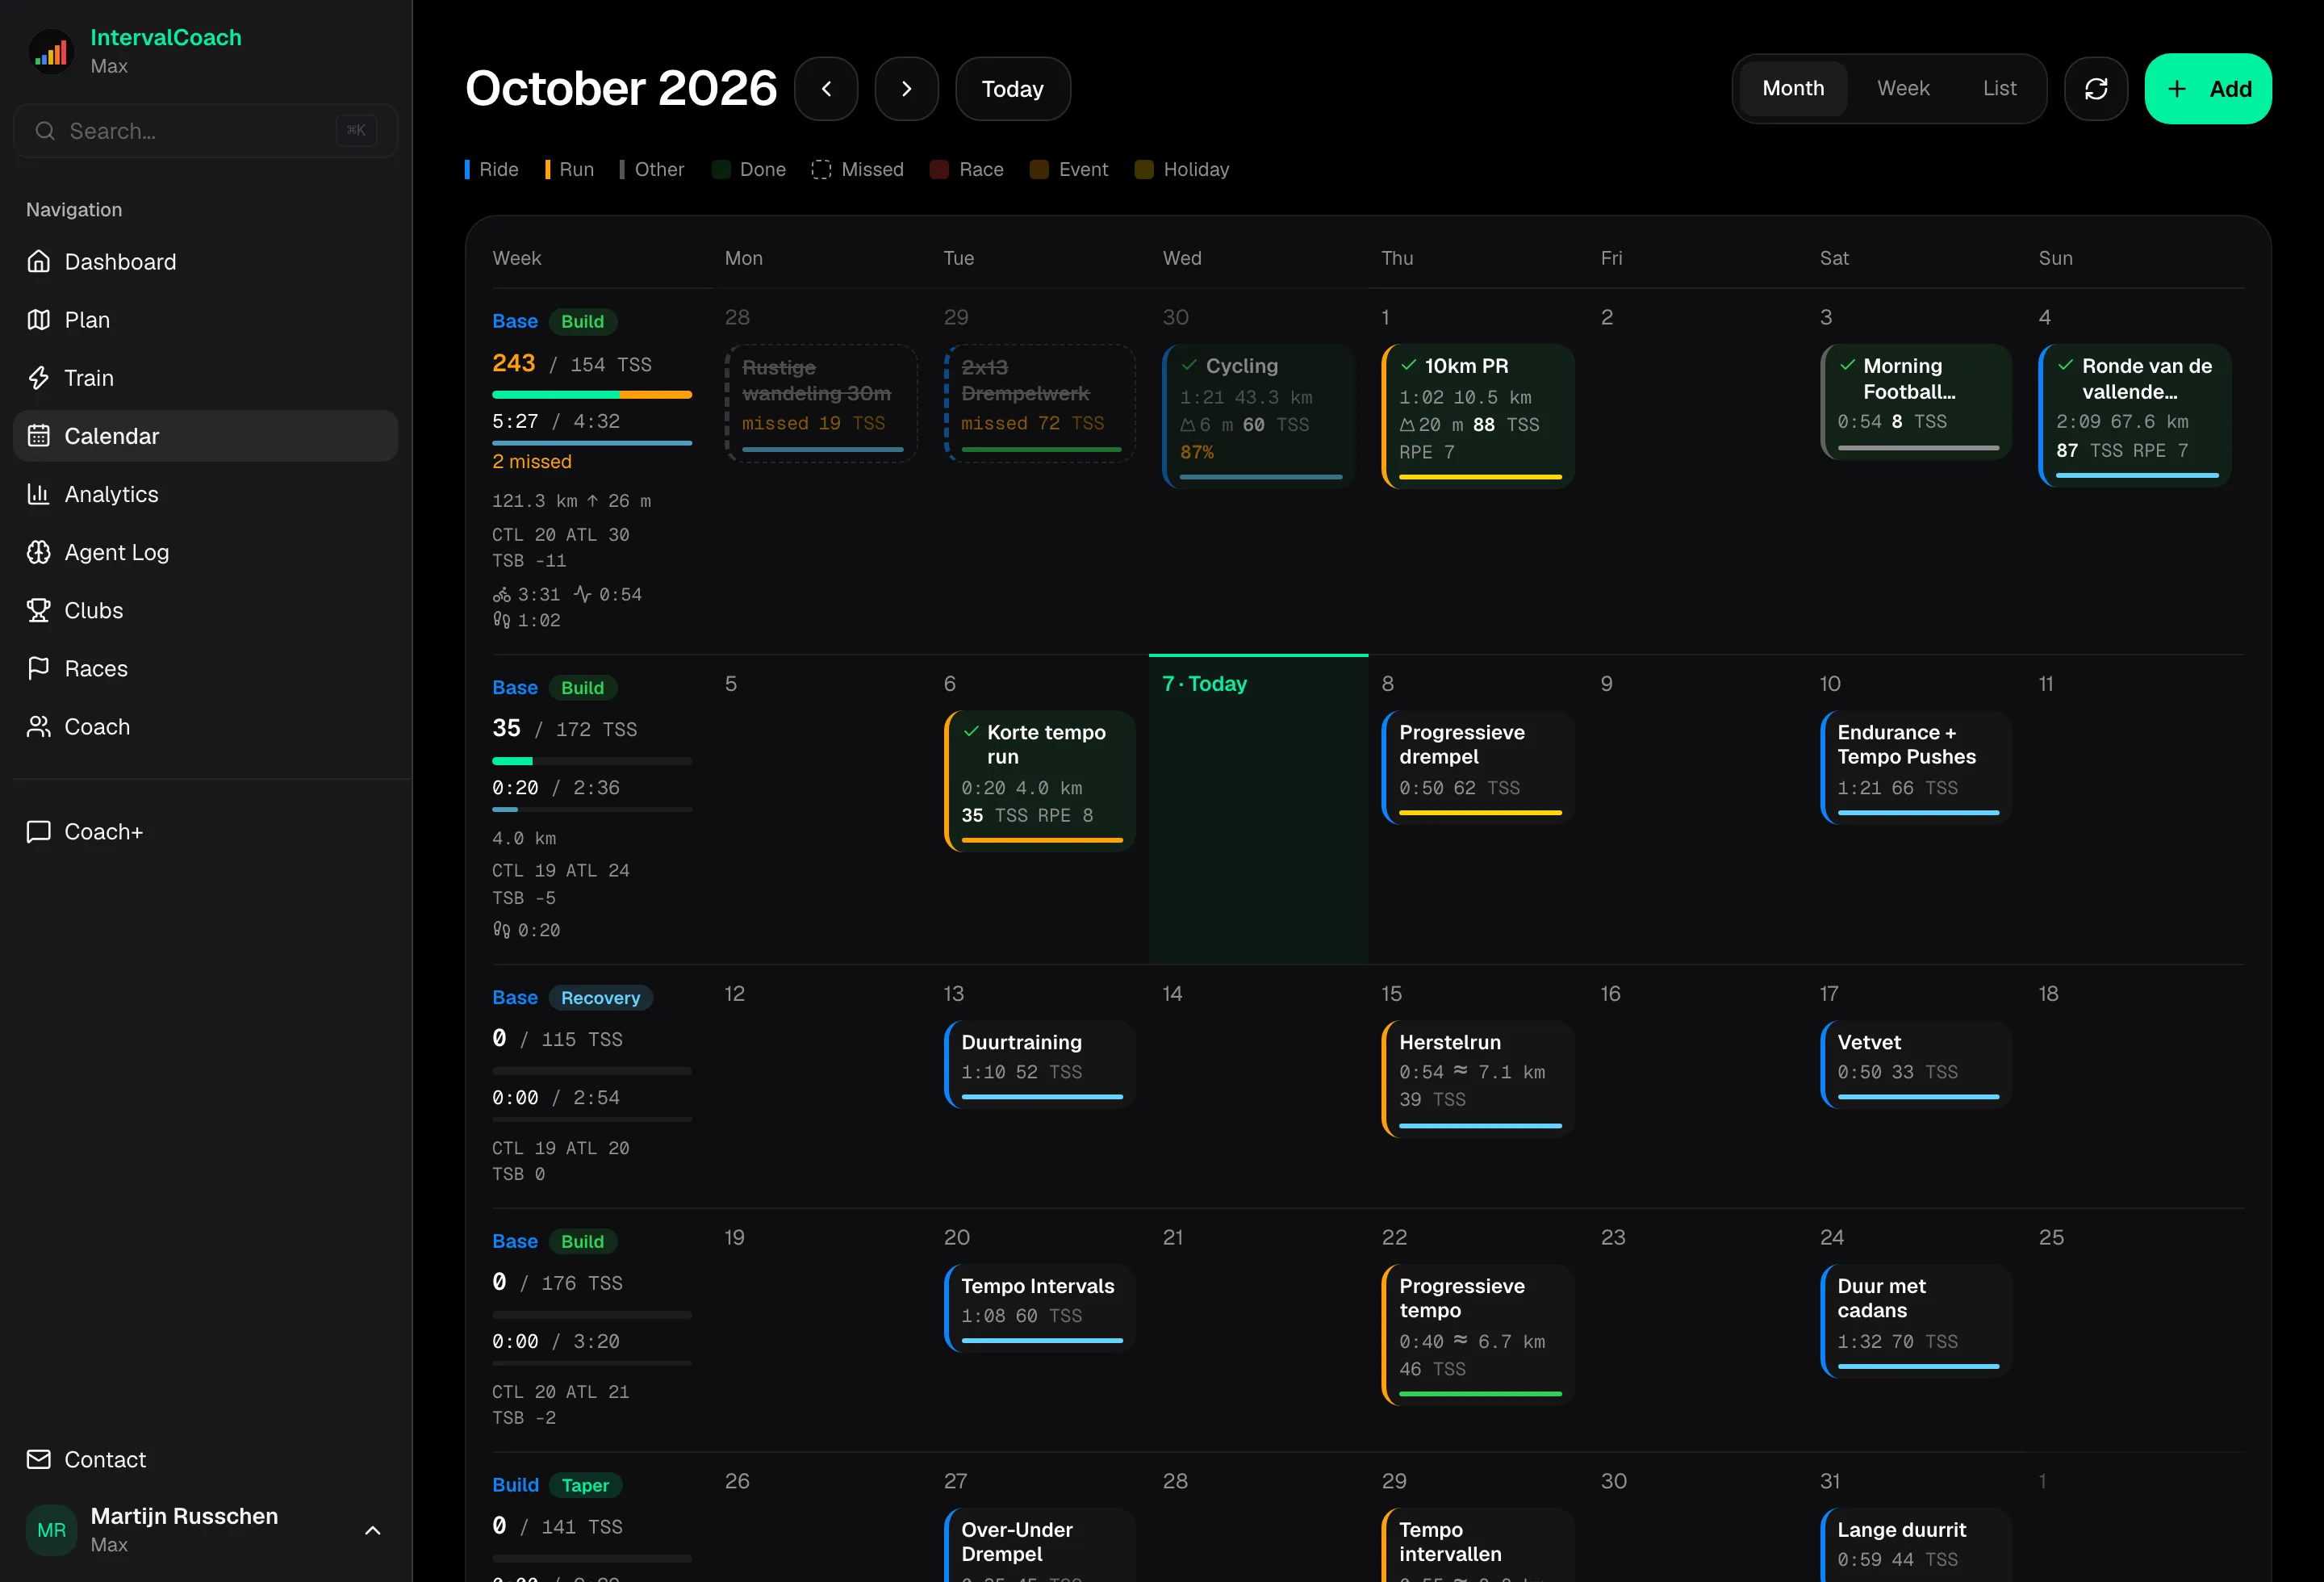This screenshot has height=1582, width=2324.
Task: Click the 243 / 154 TSS progress bar
Action: (592, 395)
